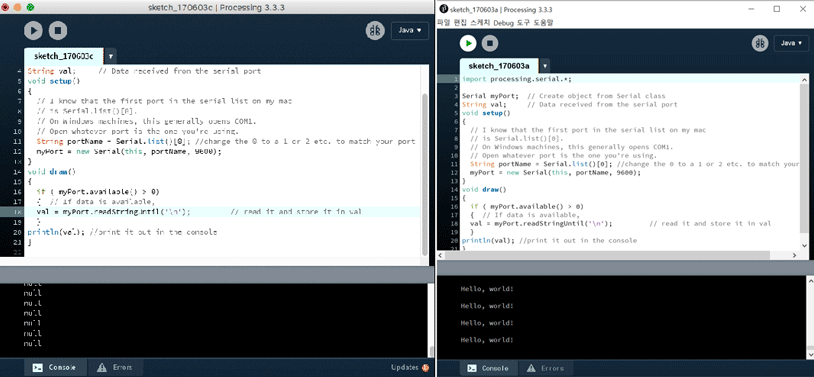
Task: Click the Updates notification in the left window
Action: point(410,367)
